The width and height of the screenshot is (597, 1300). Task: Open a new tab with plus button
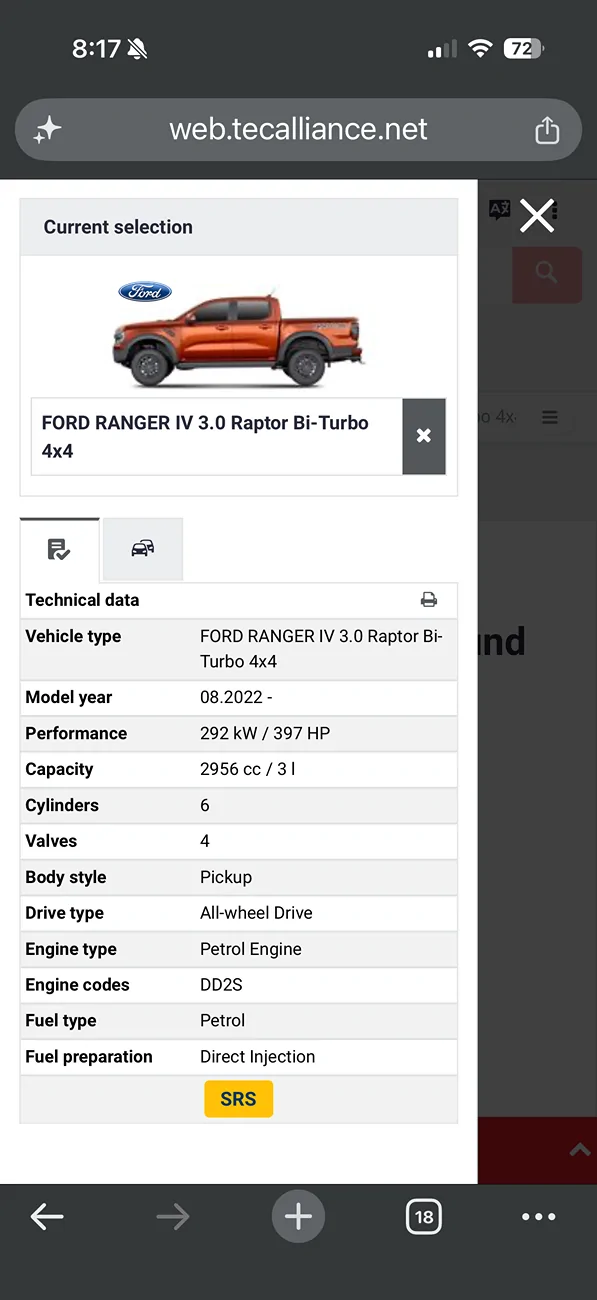tap(298, 1217)
